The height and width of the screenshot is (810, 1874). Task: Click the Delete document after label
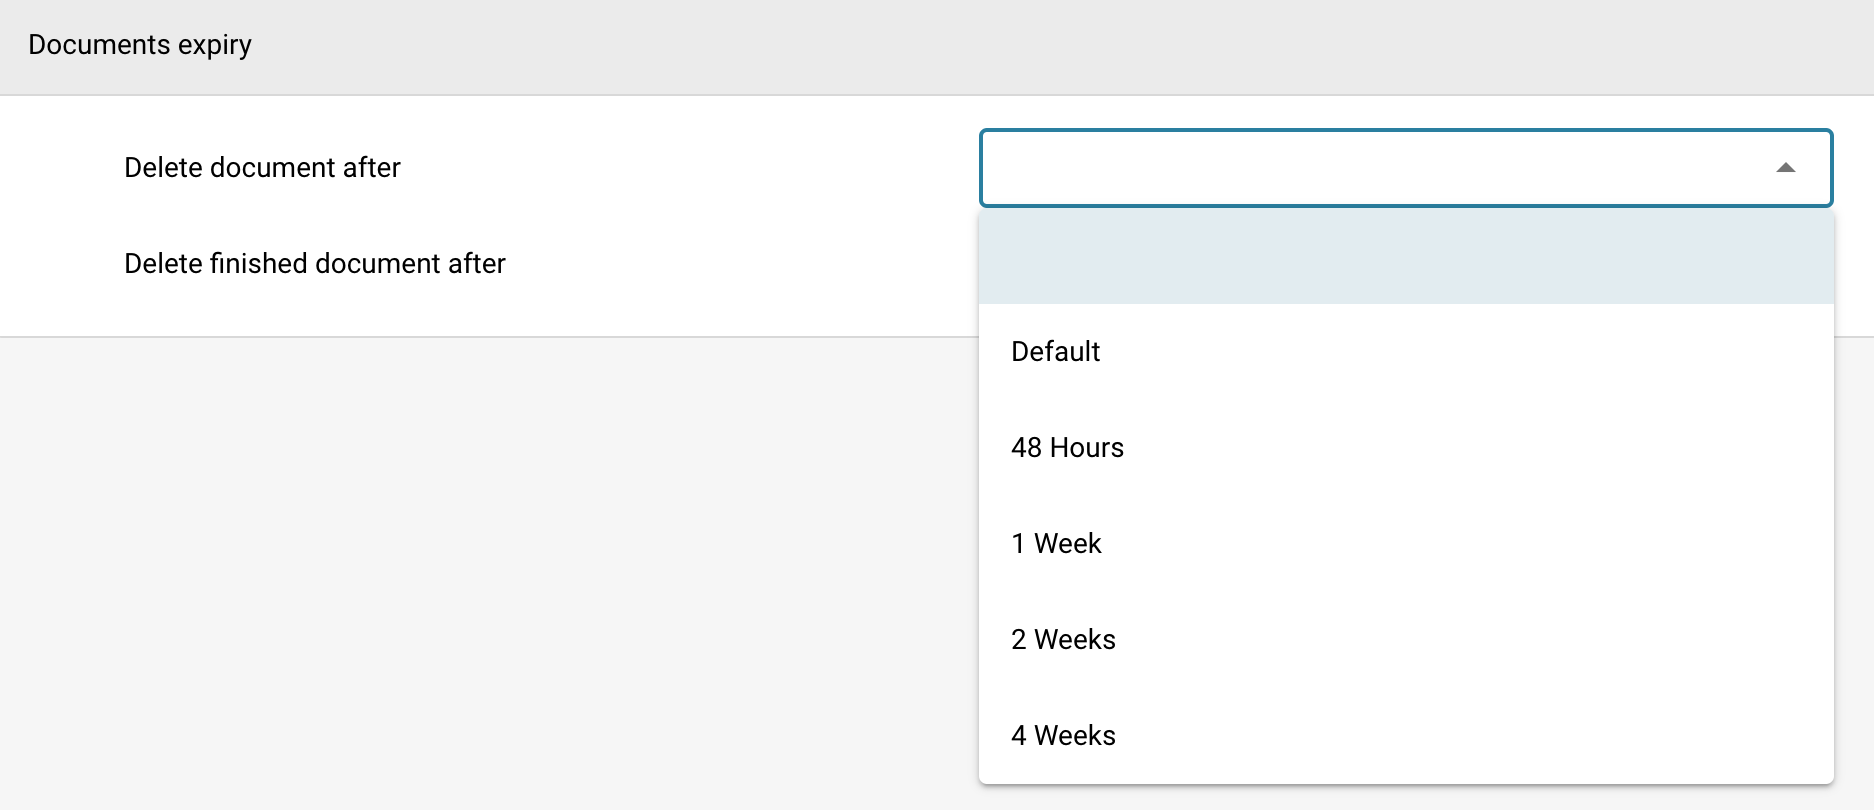[262, 168]
